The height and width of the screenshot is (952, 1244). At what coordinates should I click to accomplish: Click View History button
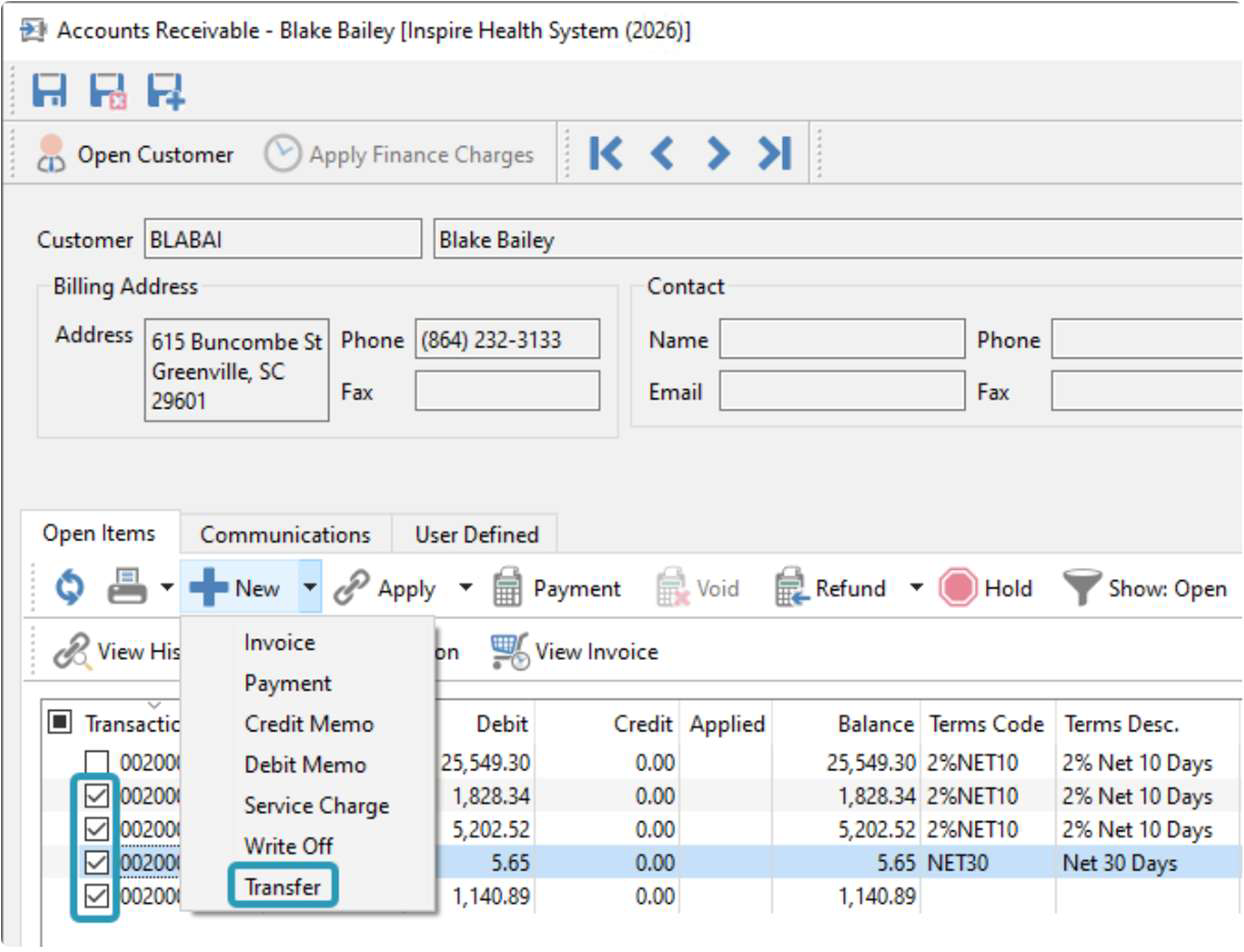pyautogui.click(x=118, y=652)
